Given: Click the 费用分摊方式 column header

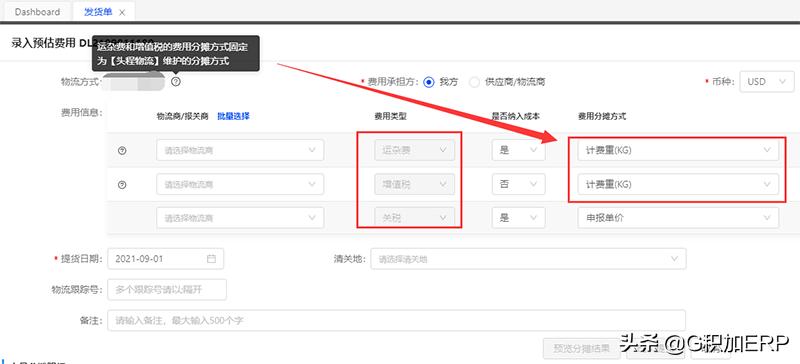Looking at the screenshot, I should pos(602,116).
